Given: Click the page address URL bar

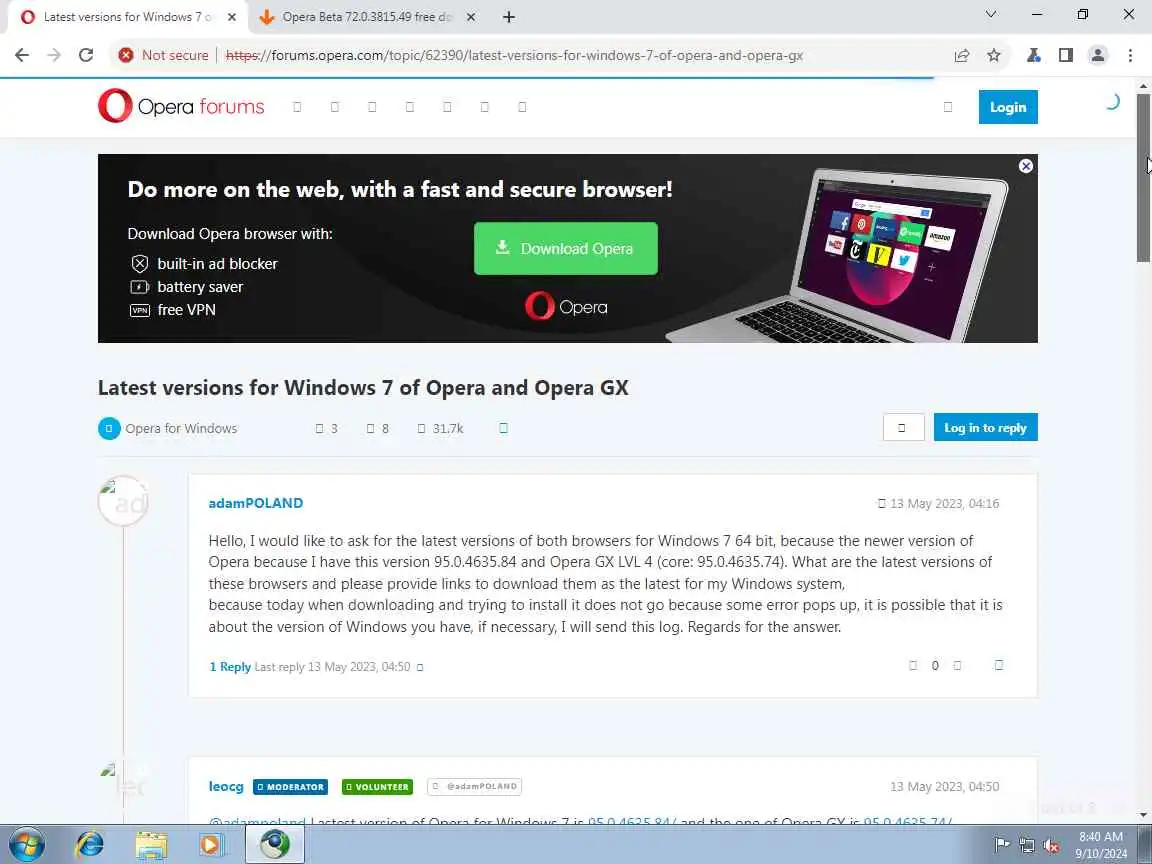Looking at the screenshot, I should click(x=514, y=55).
